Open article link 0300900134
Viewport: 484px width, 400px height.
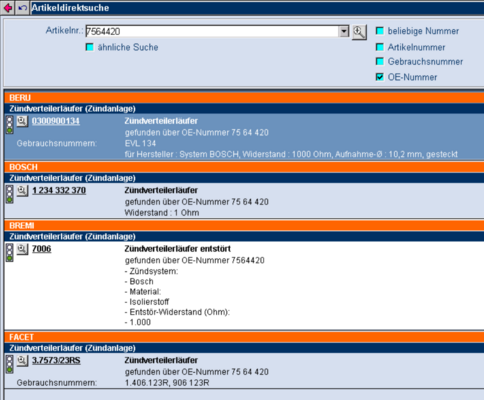point(56,121)
